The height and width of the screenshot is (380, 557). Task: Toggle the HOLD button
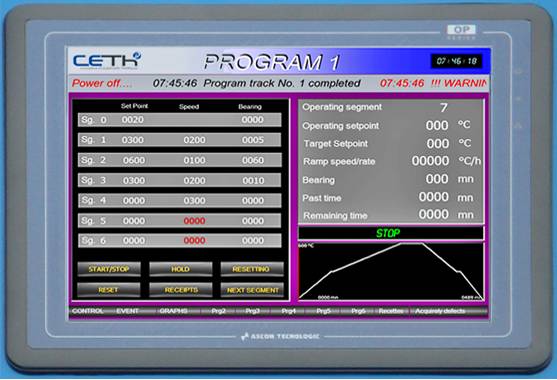[180, 269]
